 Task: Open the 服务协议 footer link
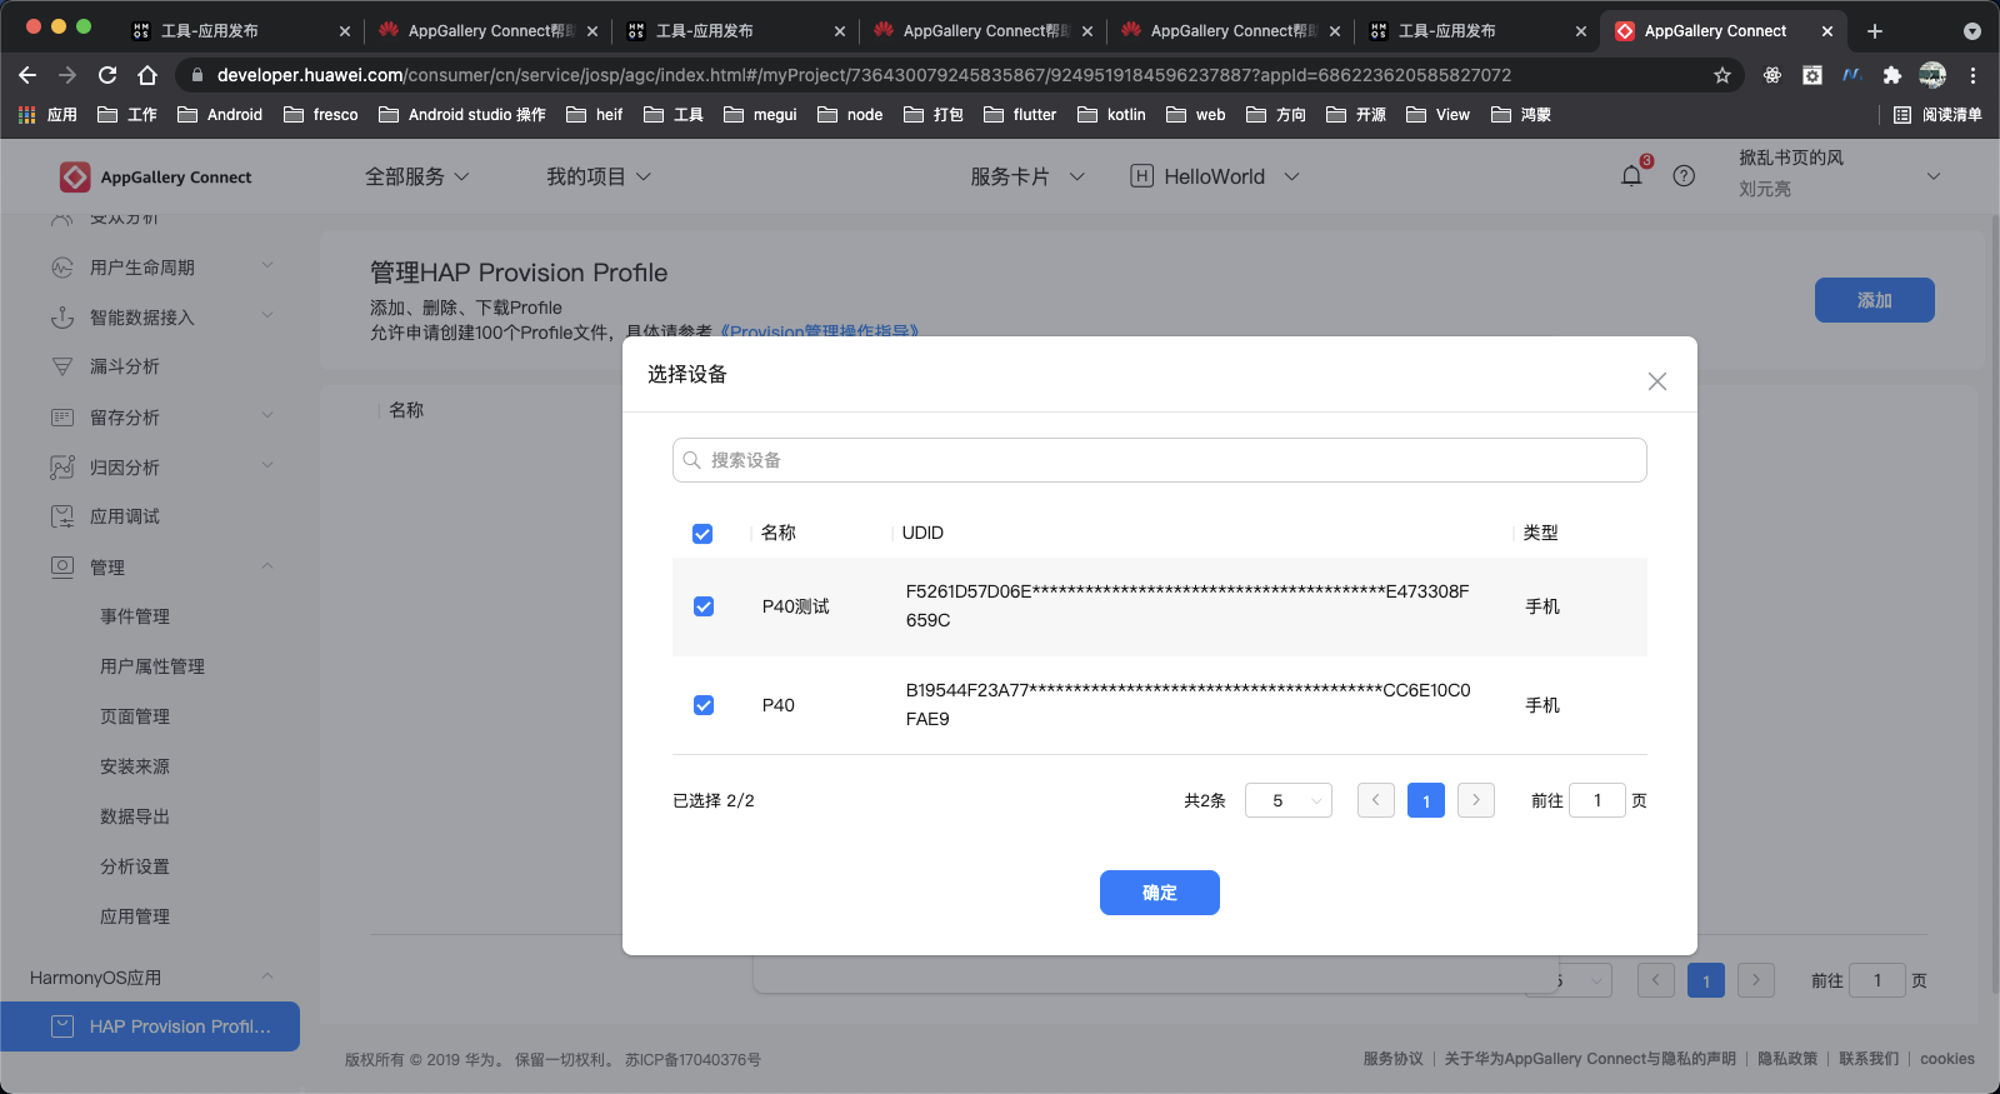(1392, 1058)
